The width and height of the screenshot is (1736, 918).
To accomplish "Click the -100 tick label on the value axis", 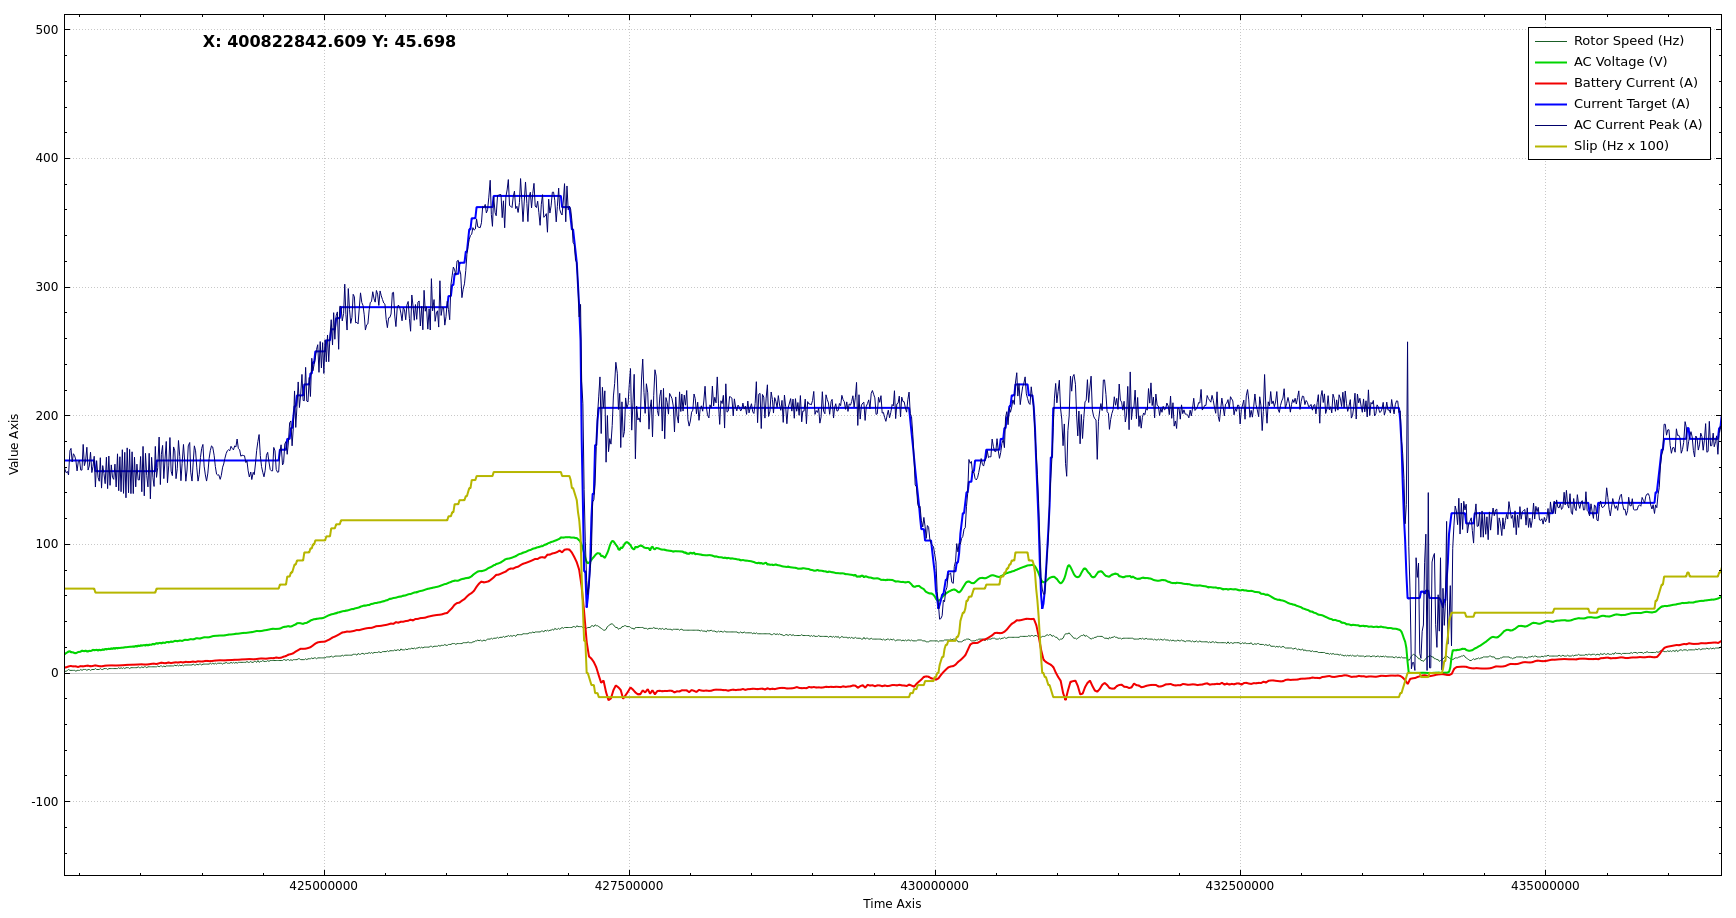I will [44, 802].
